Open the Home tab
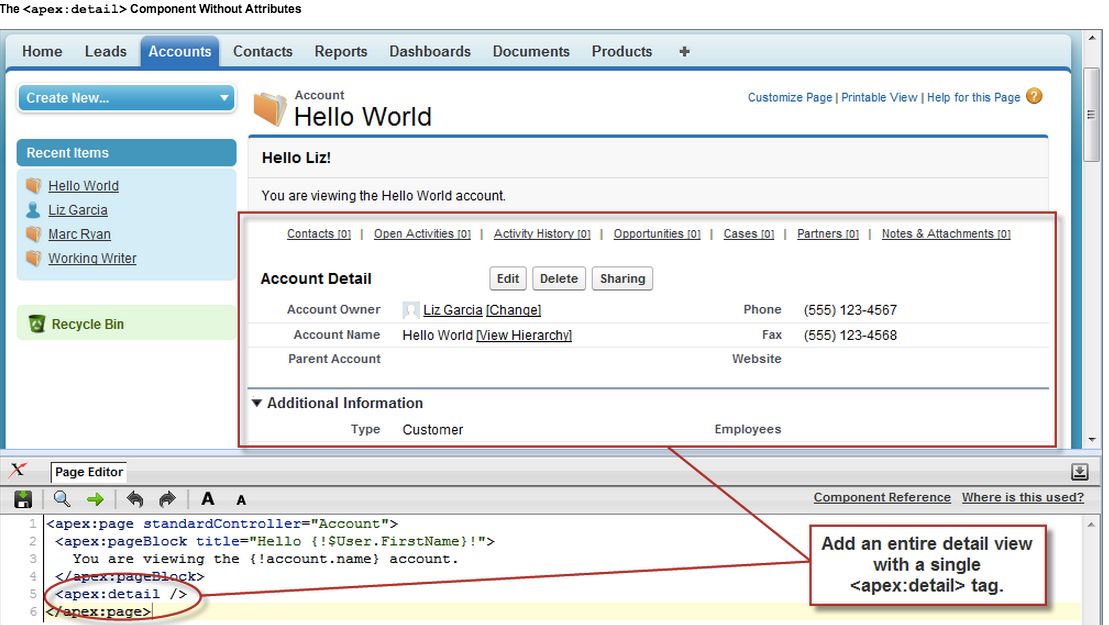The height and width of the screenshot is (625, 1109). 42,52
